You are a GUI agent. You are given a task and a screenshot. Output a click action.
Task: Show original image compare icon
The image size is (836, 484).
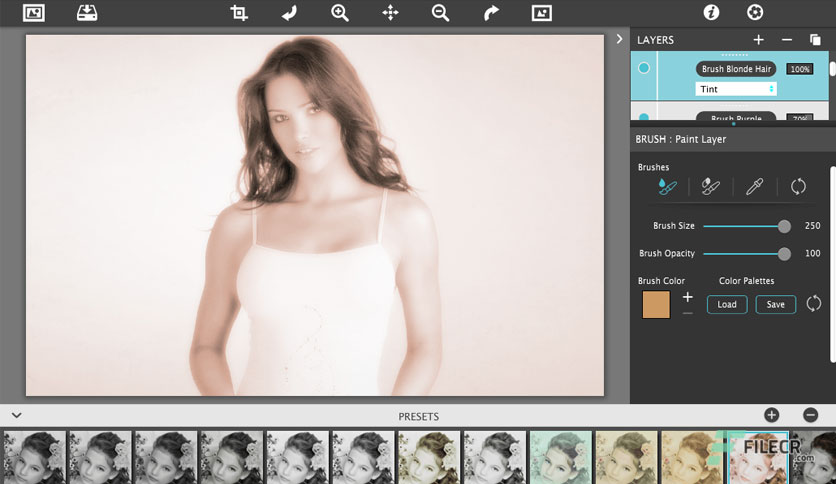coord(542,13)
